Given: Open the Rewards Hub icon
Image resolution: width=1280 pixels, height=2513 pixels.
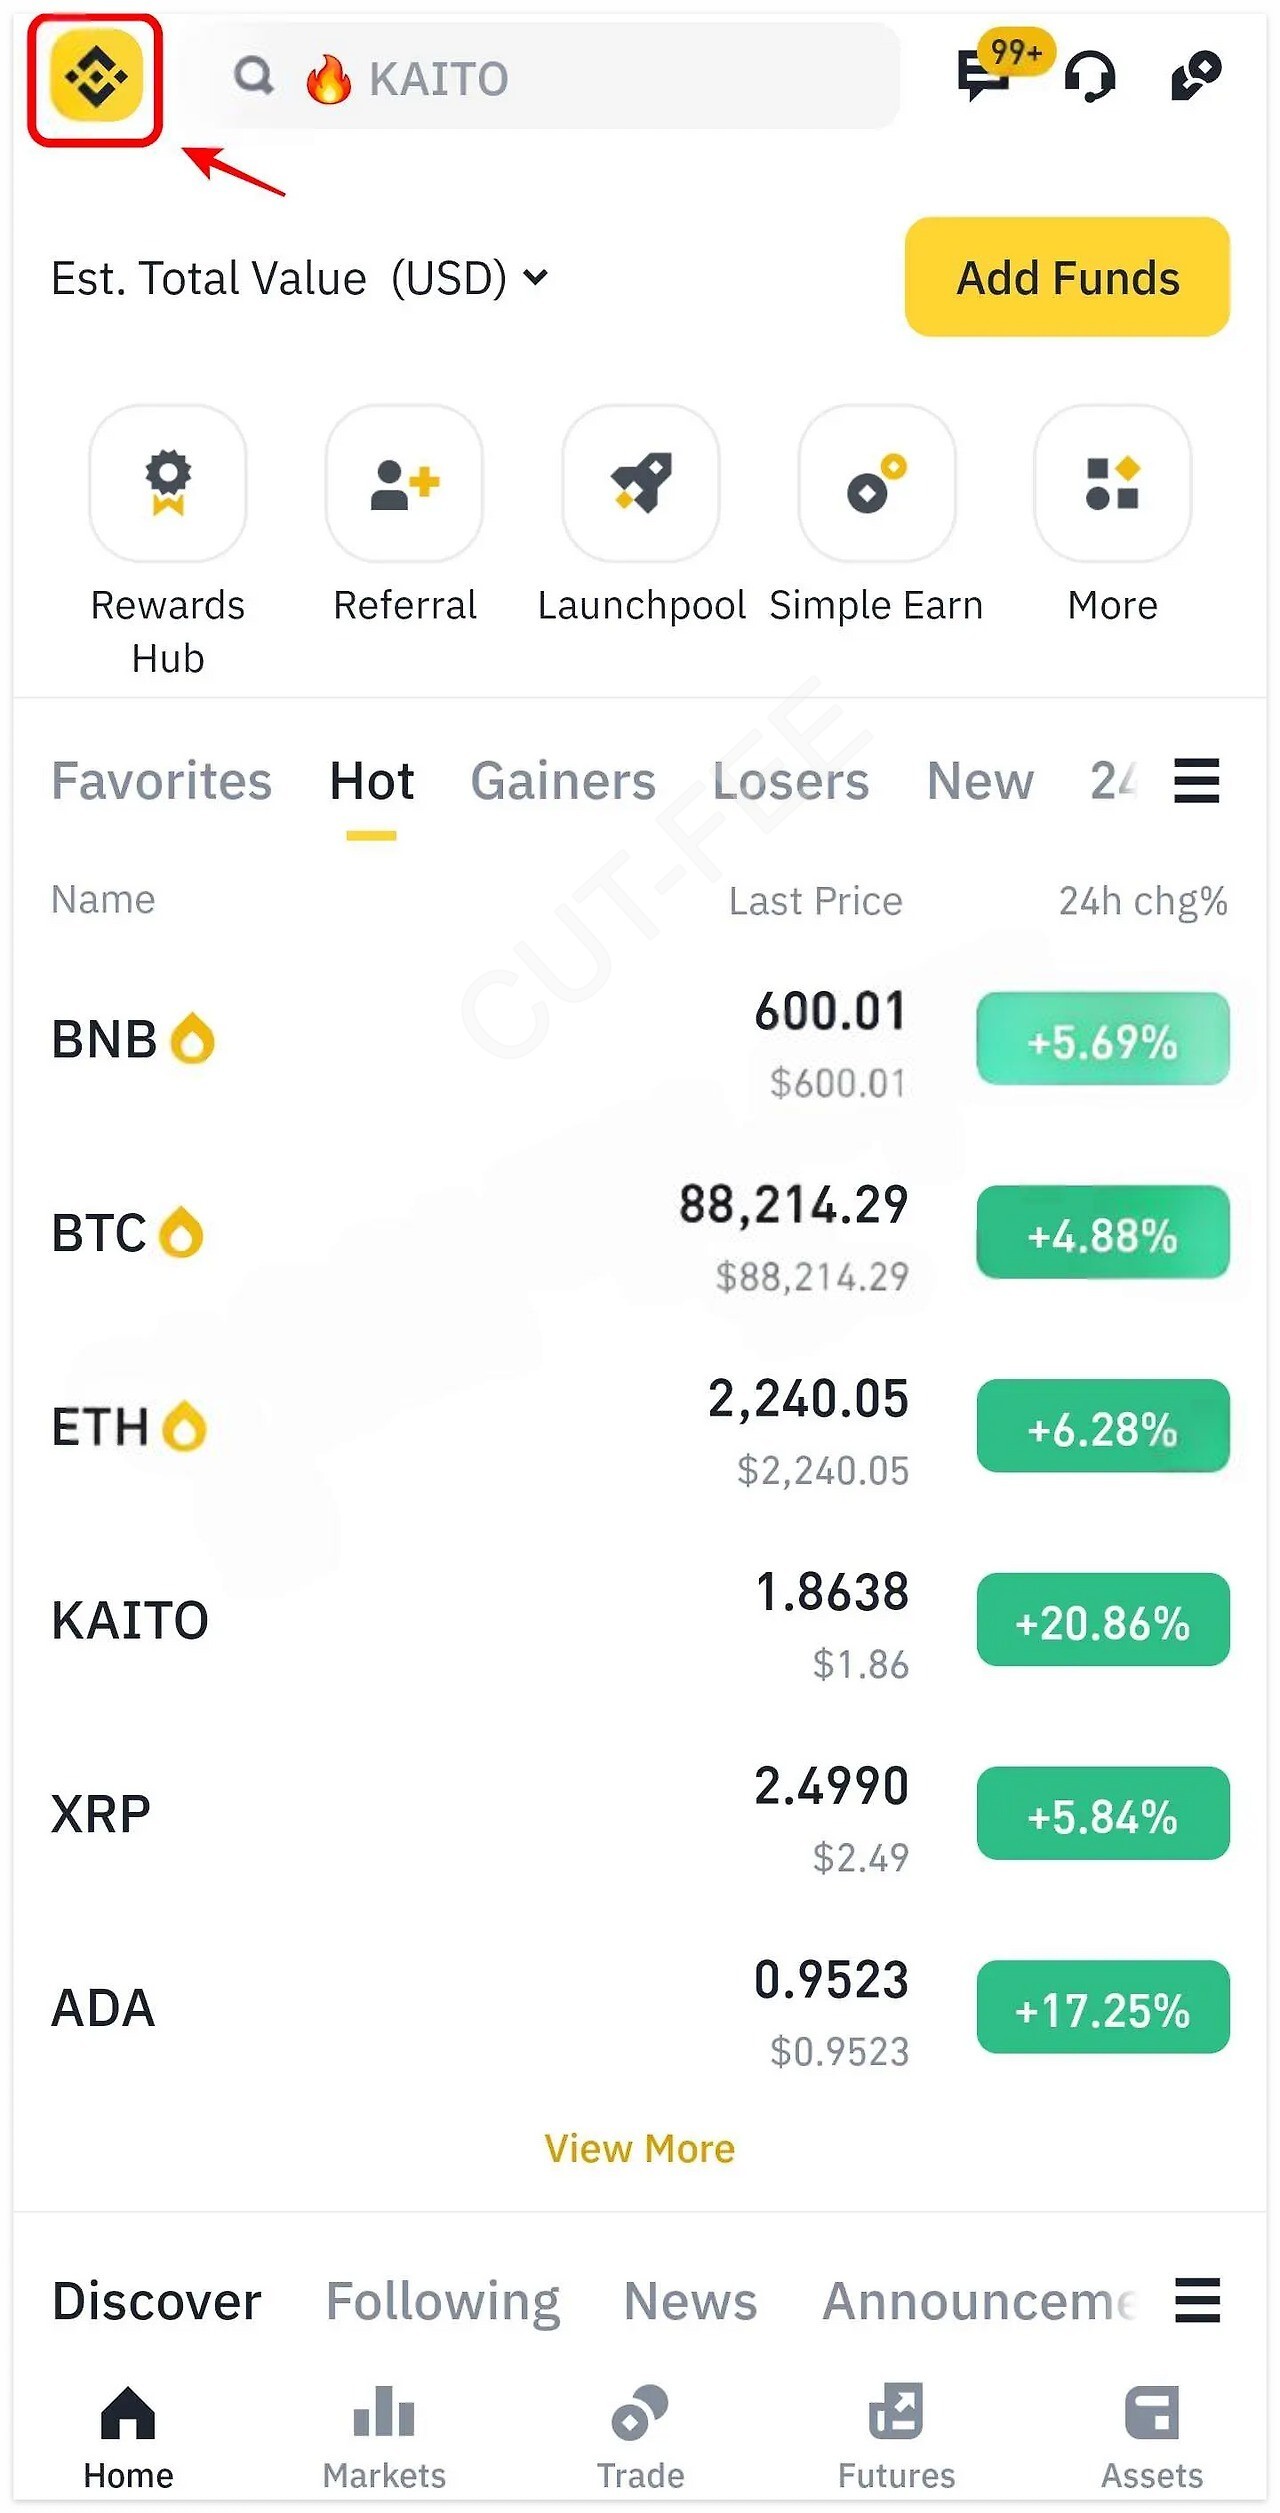Looking at the screenshot, I should (168, 484).
